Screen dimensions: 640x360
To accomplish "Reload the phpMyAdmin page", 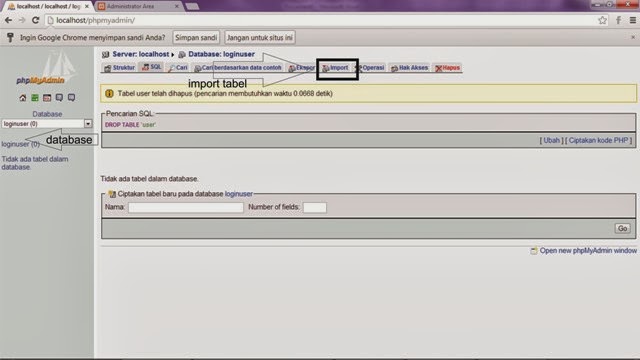I will [36, 20].
